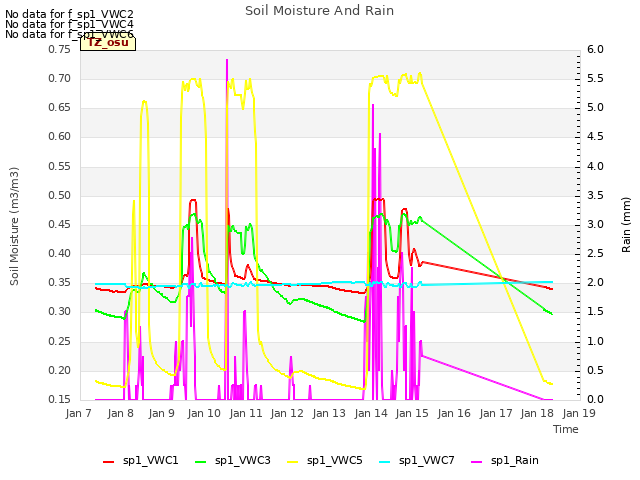The height and width of the screenshot is (480, 640).
Task: Click the Jan 13 x-axis tick label
Action: (329, 413)
